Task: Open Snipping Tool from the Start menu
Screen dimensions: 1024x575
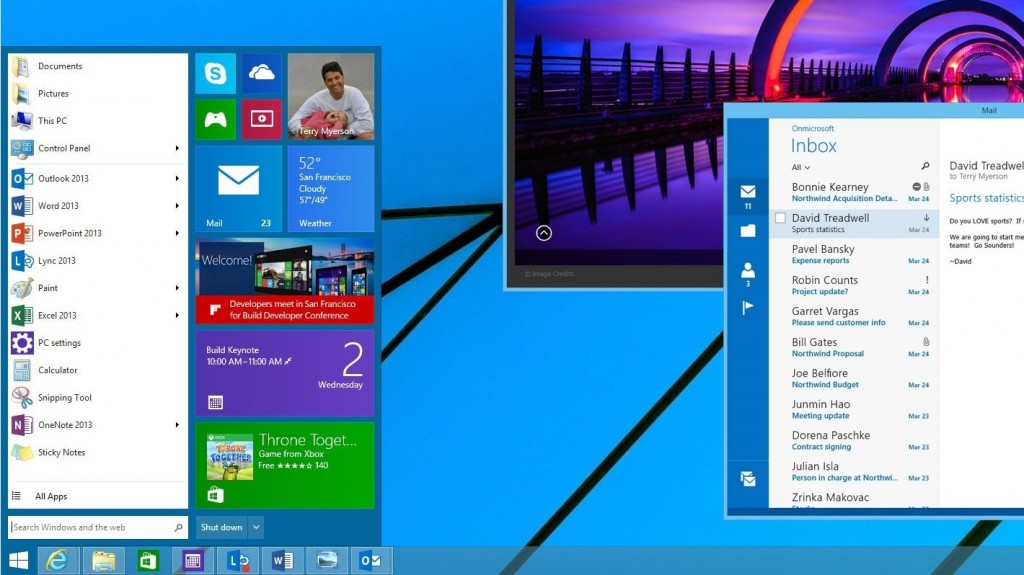Action: 98,398
